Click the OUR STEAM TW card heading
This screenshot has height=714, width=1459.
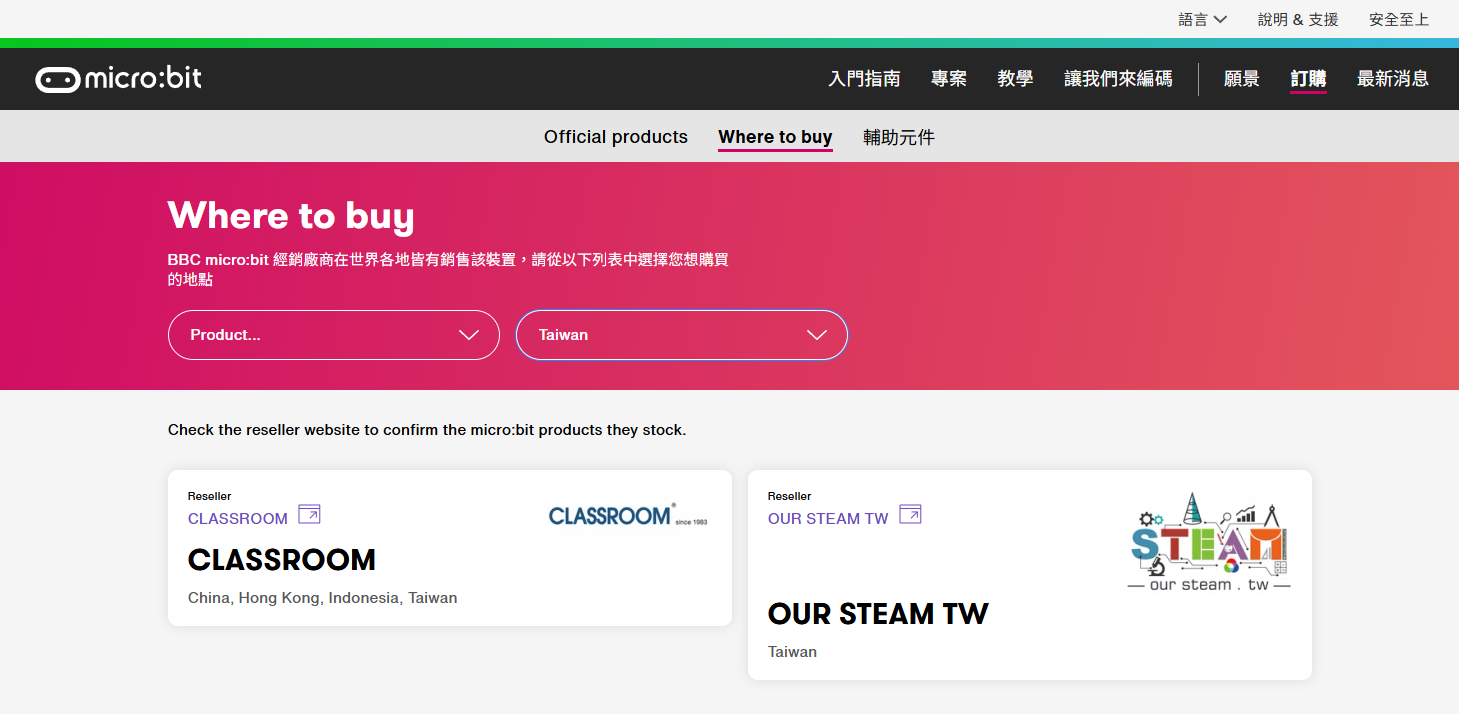[878, 614]
